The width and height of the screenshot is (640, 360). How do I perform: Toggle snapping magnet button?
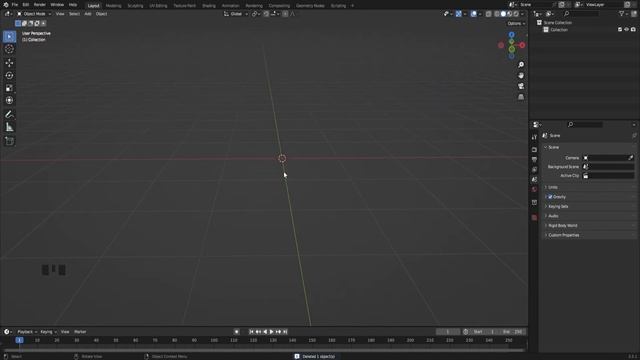pos(266,14)
